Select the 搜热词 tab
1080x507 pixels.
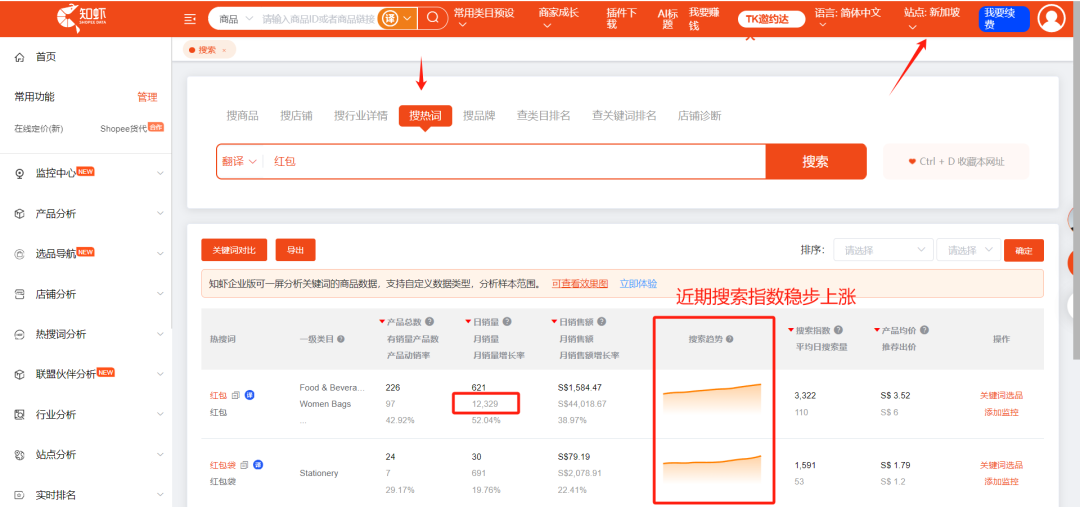pyautogui.click(x=426, y=116)
